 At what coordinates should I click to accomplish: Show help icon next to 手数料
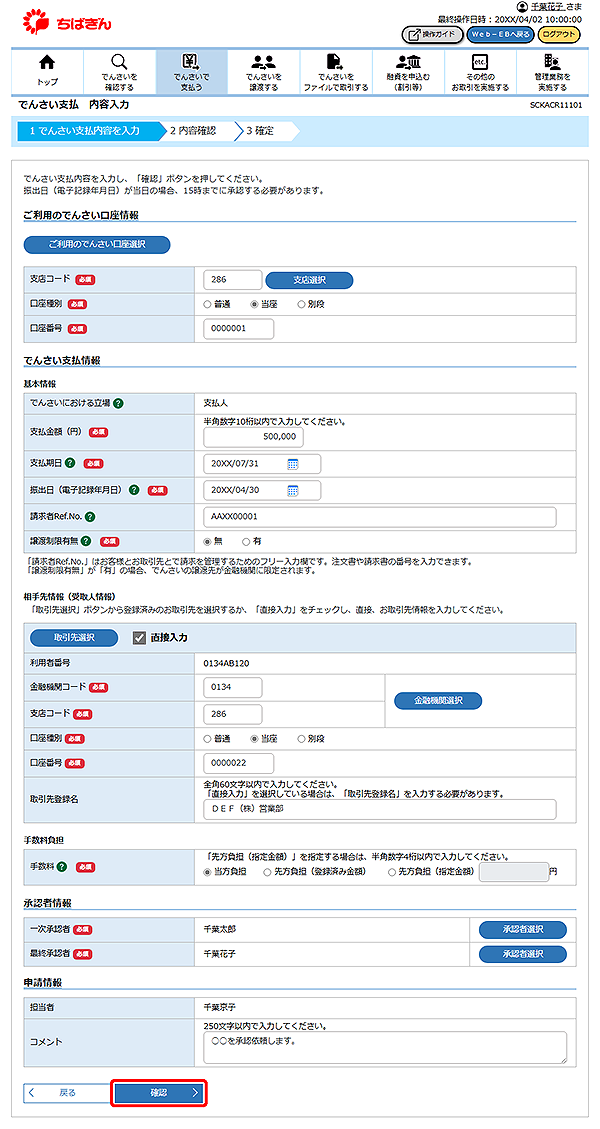click(x=62, y=867)
